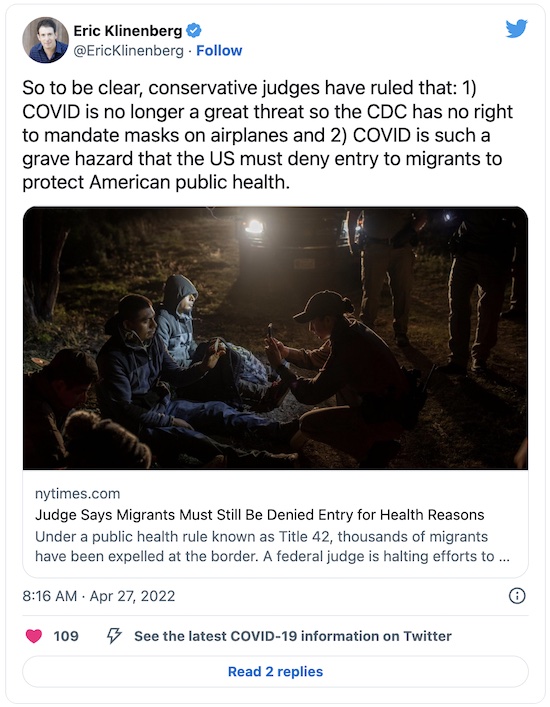Click the blue verified badge
550x707 pixels.
tap(194, 31)
